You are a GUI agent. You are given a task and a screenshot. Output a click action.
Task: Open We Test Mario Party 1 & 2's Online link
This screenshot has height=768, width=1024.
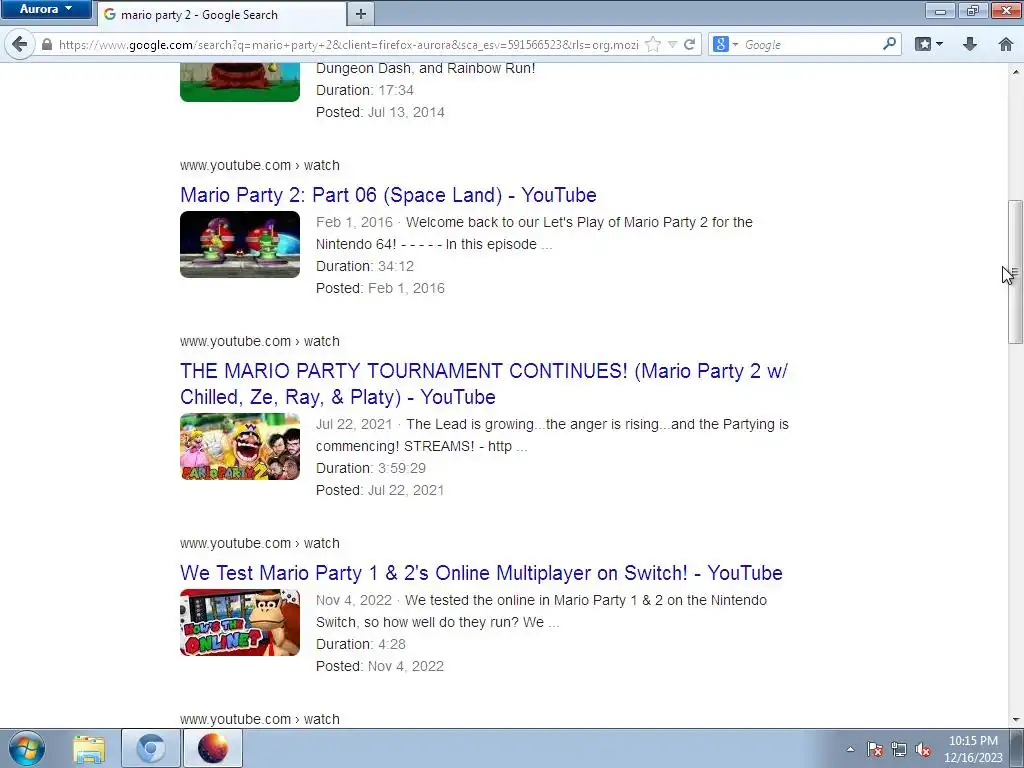click(x=481, y=573)
